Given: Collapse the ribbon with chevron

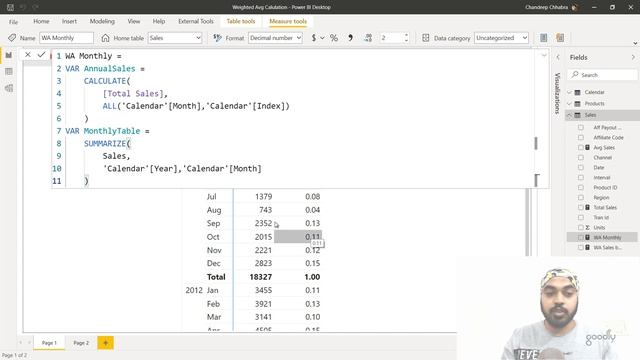Looking at the screenshot, I should pyautogui.click(x=635, y=43).
